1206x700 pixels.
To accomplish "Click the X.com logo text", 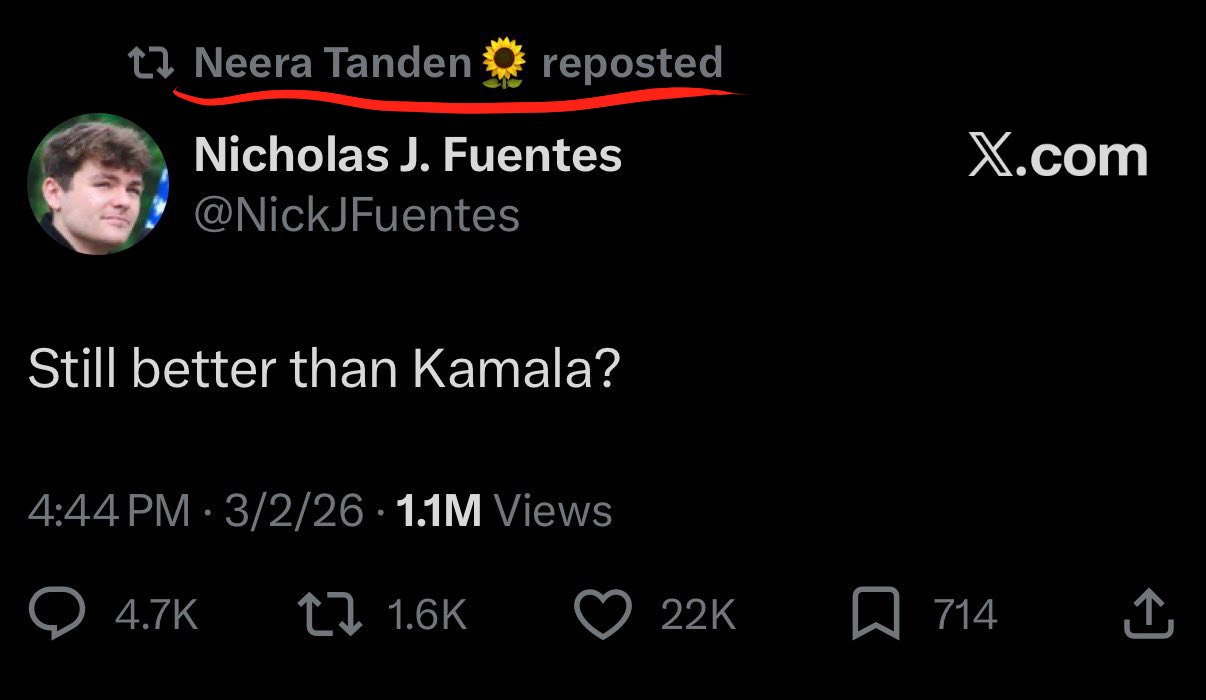I will 1058,157.
